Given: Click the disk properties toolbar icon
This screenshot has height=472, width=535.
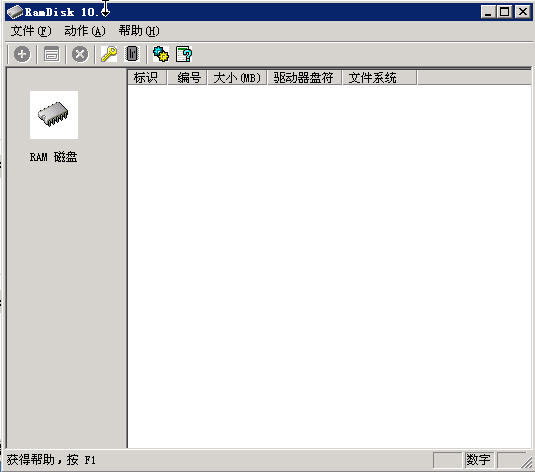Looking at the screenshot, I should click(x=51, y=54).
